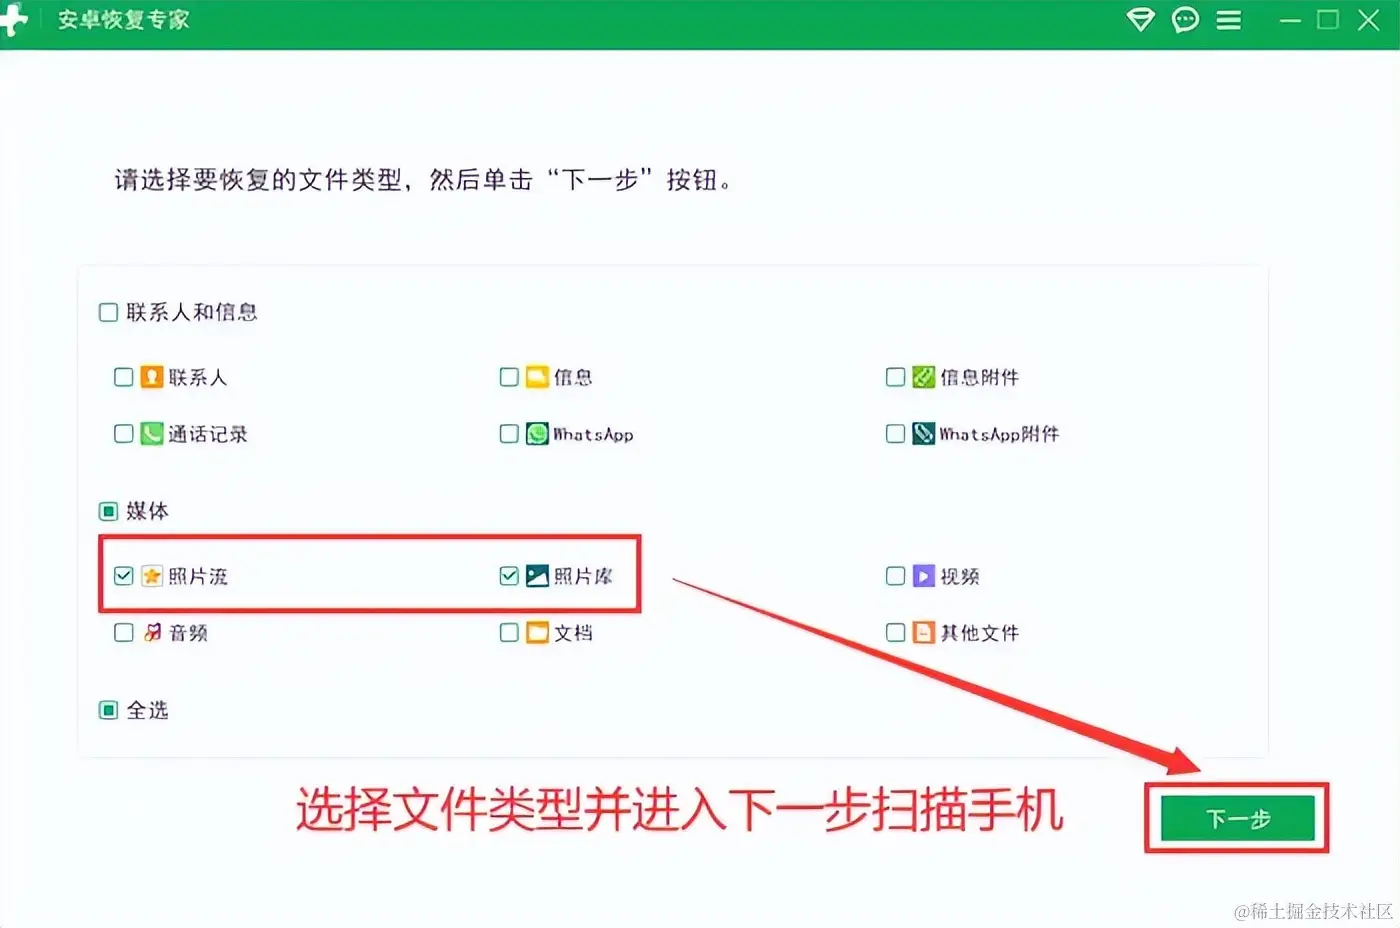Click the 文档 folder icon

pos(537,633)
